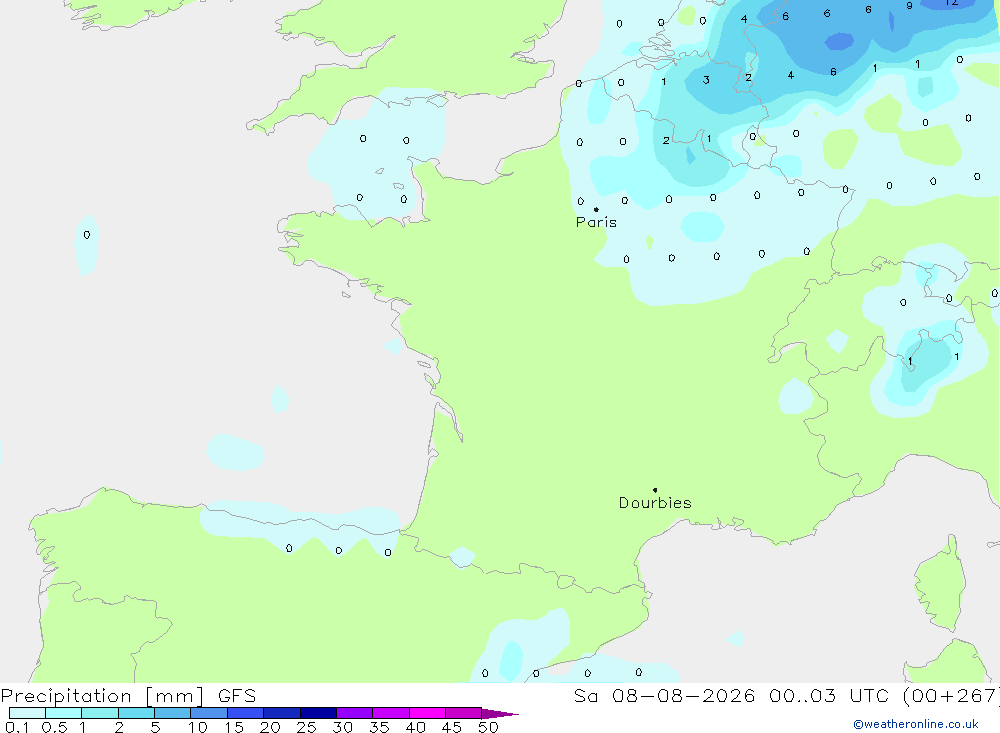Click the 'Precipitation [mm]' title text
This screenshot has height=733, width=1000.
click(x=102, y=696)
